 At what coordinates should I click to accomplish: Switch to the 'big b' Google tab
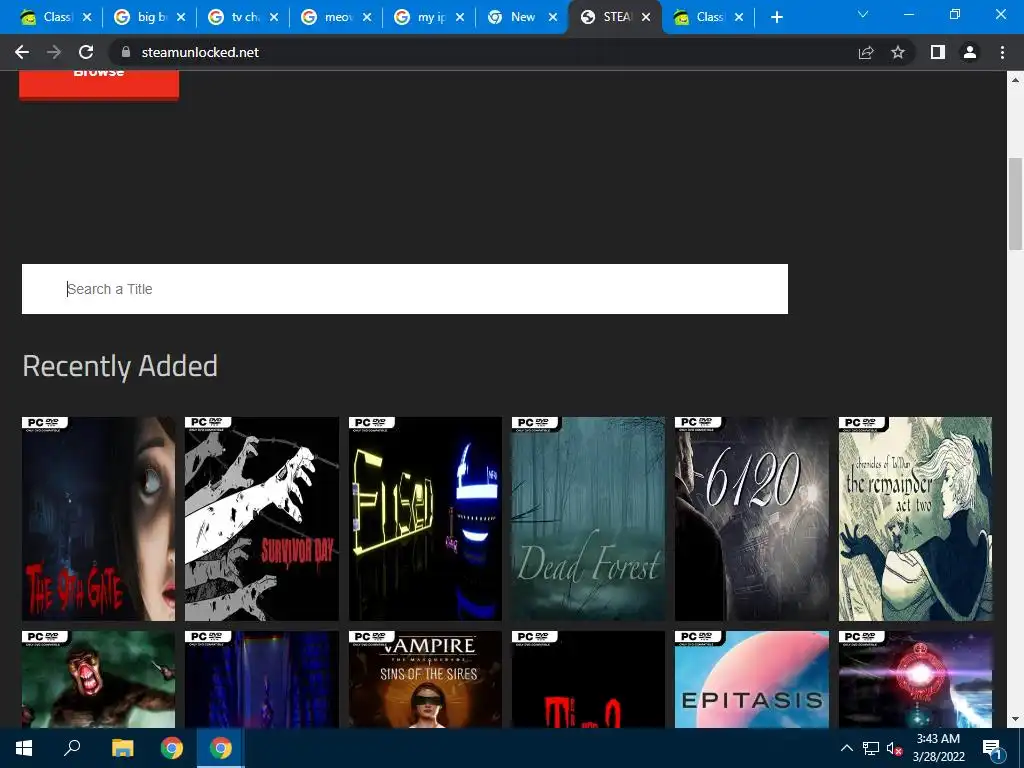[x=150, y=17]
